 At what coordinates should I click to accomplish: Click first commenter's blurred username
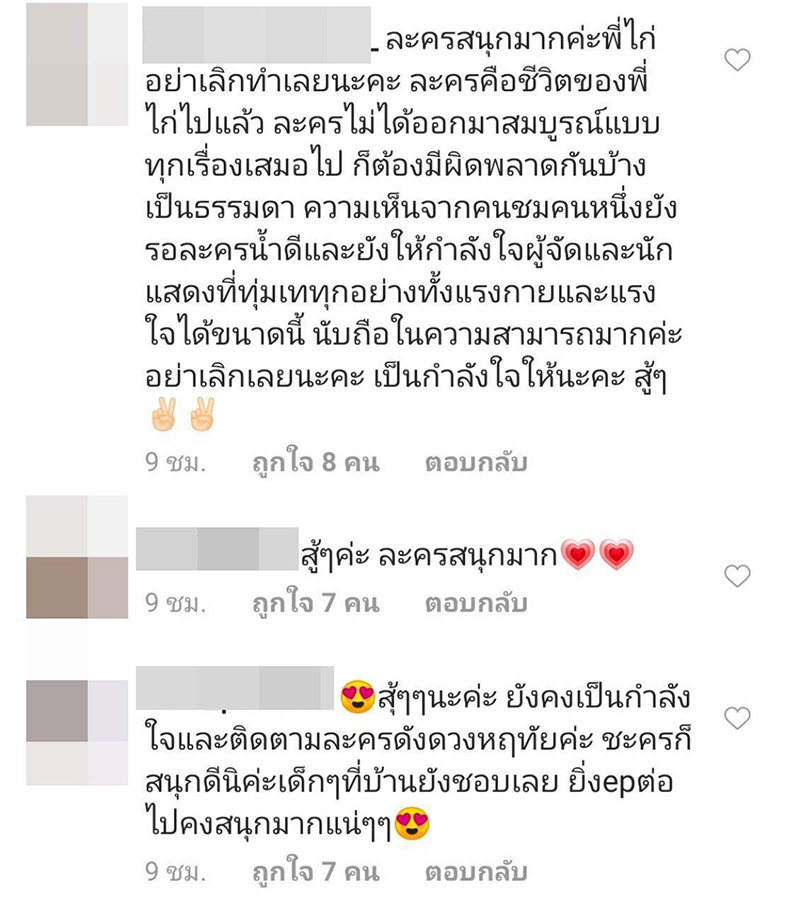pyautogui.click(x=256, y=35)
